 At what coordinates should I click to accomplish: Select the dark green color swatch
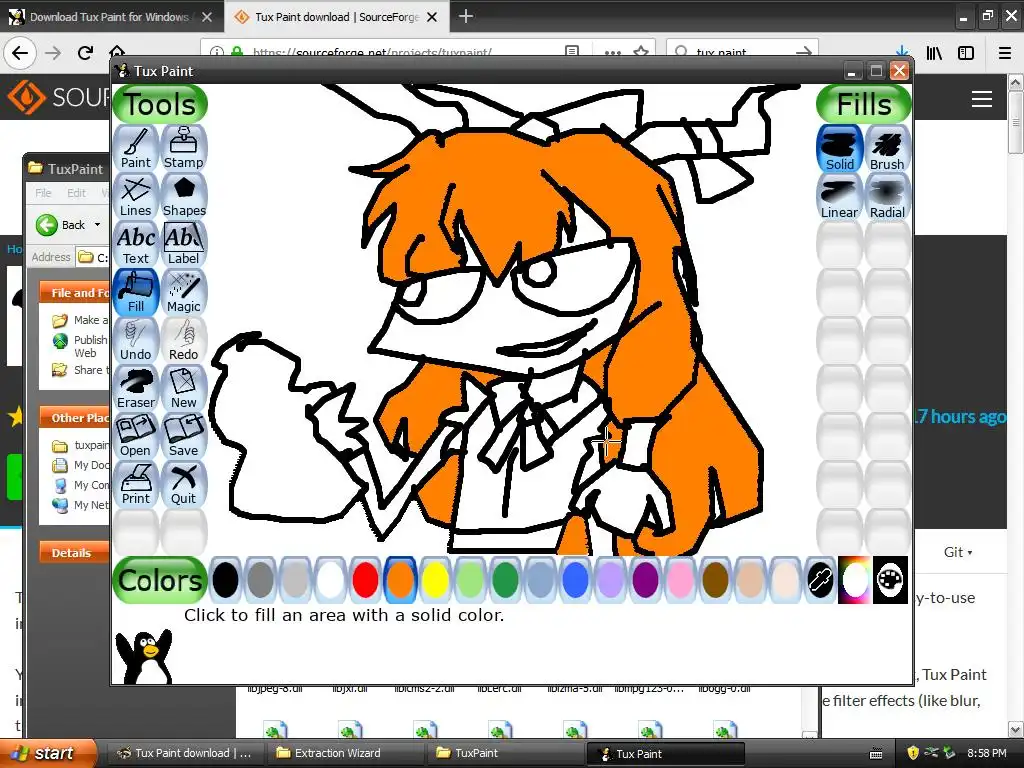coord(505,579)
